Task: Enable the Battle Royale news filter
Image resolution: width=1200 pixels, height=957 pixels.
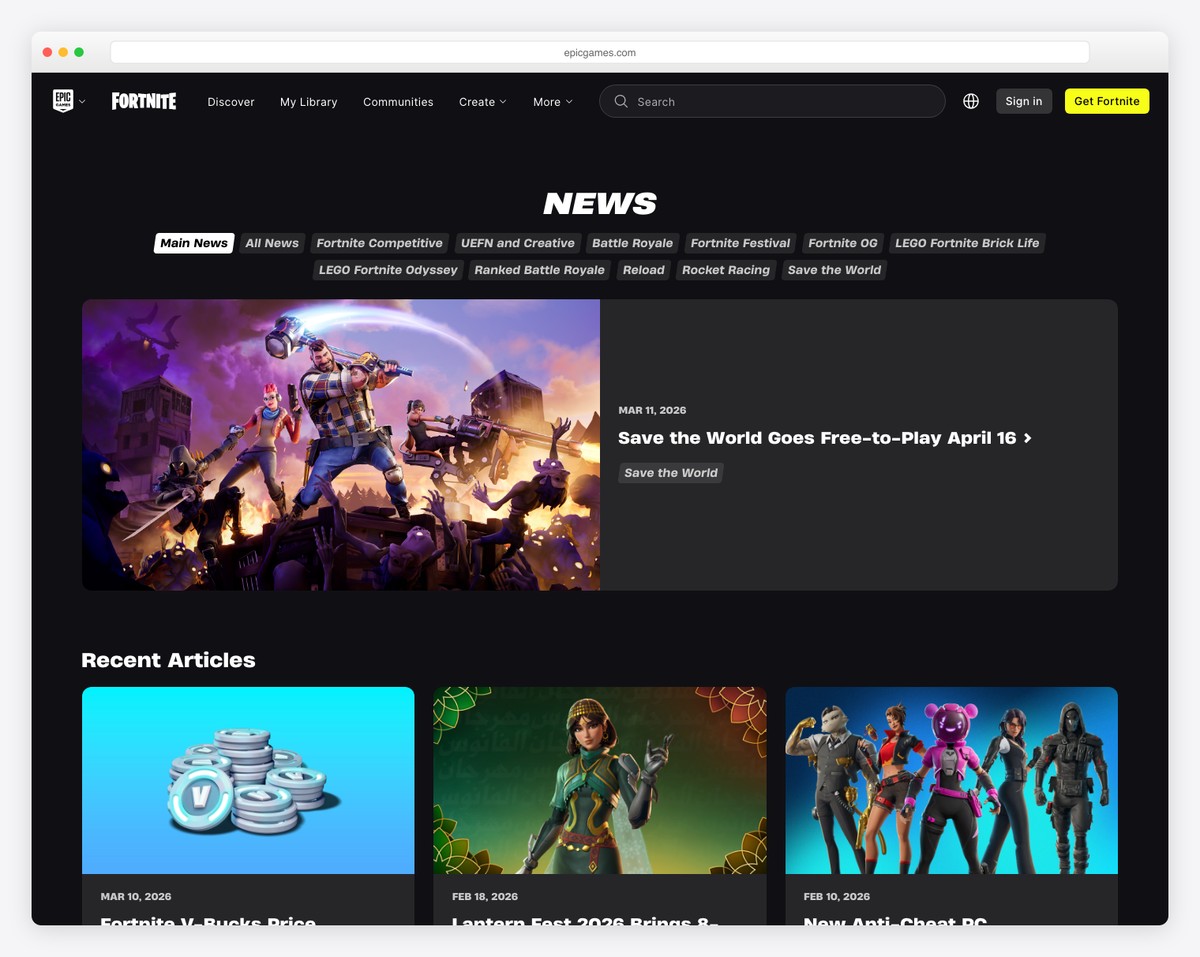Action: 632,242
